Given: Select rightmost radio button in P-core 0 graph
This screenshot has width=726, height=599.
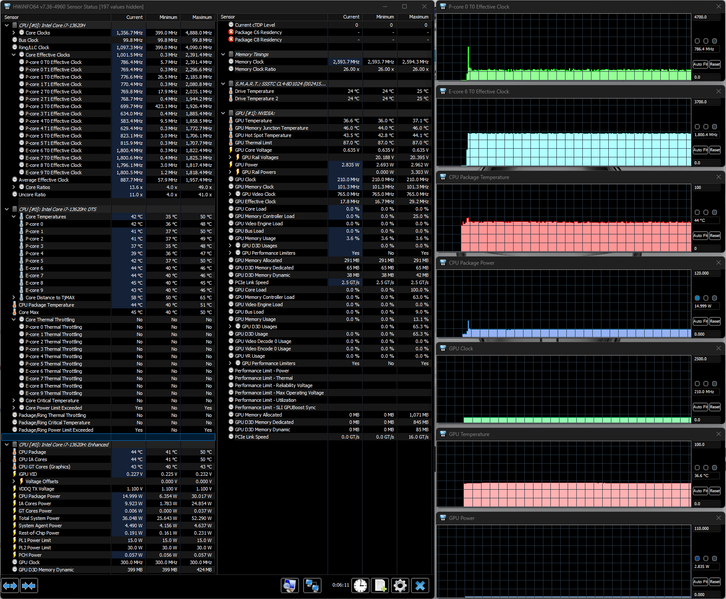Looking at the screenshot, I should 714,41.
